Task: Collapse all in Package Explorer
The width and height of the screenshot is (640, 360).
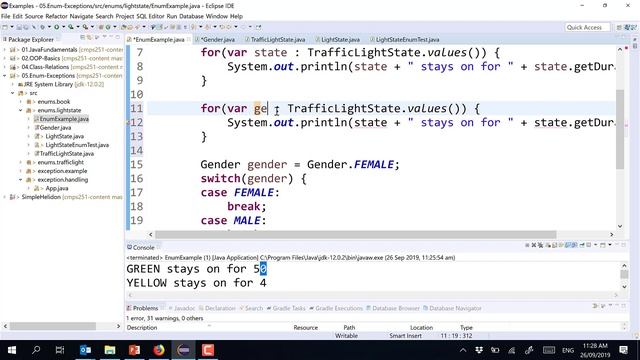Action: pos(82,38)
